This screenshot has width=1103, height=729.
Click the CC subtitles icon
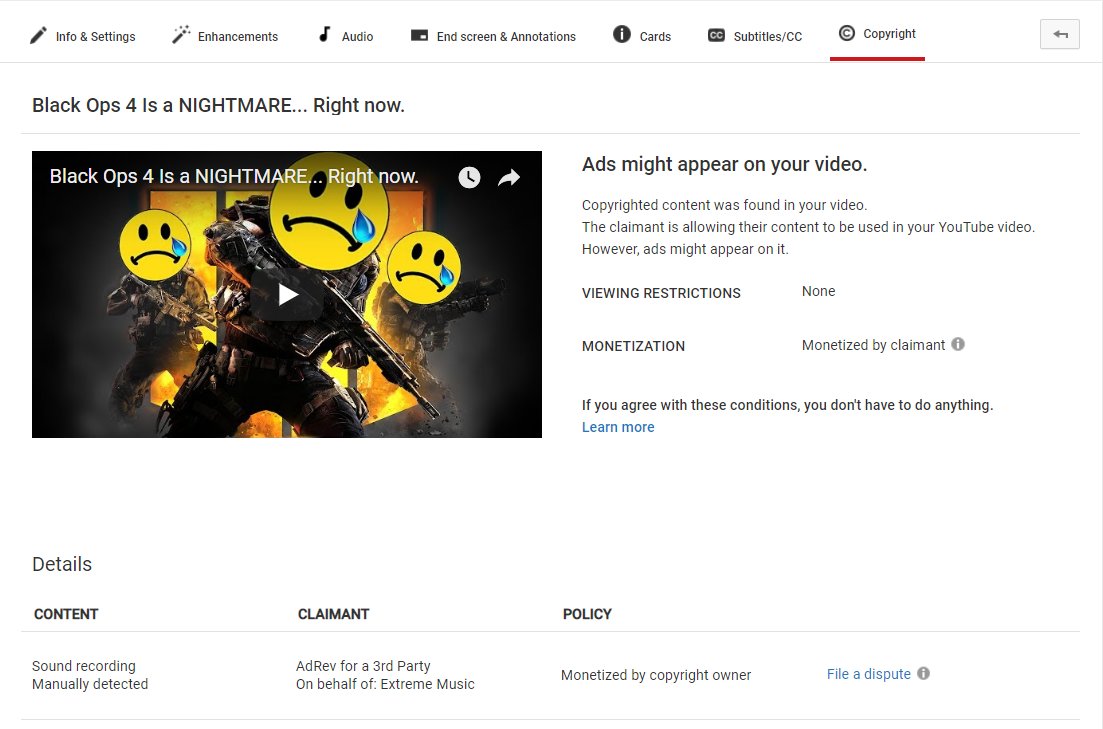(x=716, y=35)
